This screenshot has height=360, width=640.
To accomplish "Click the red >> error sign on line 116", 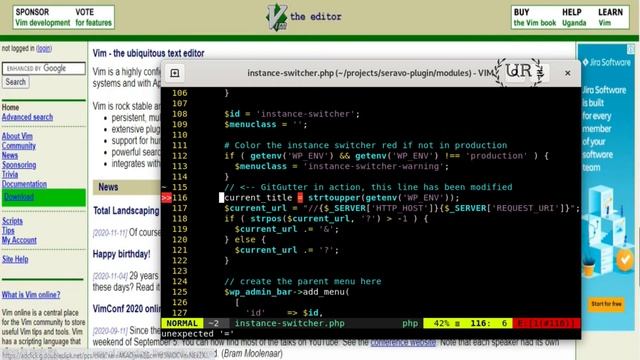I will 166,198.
